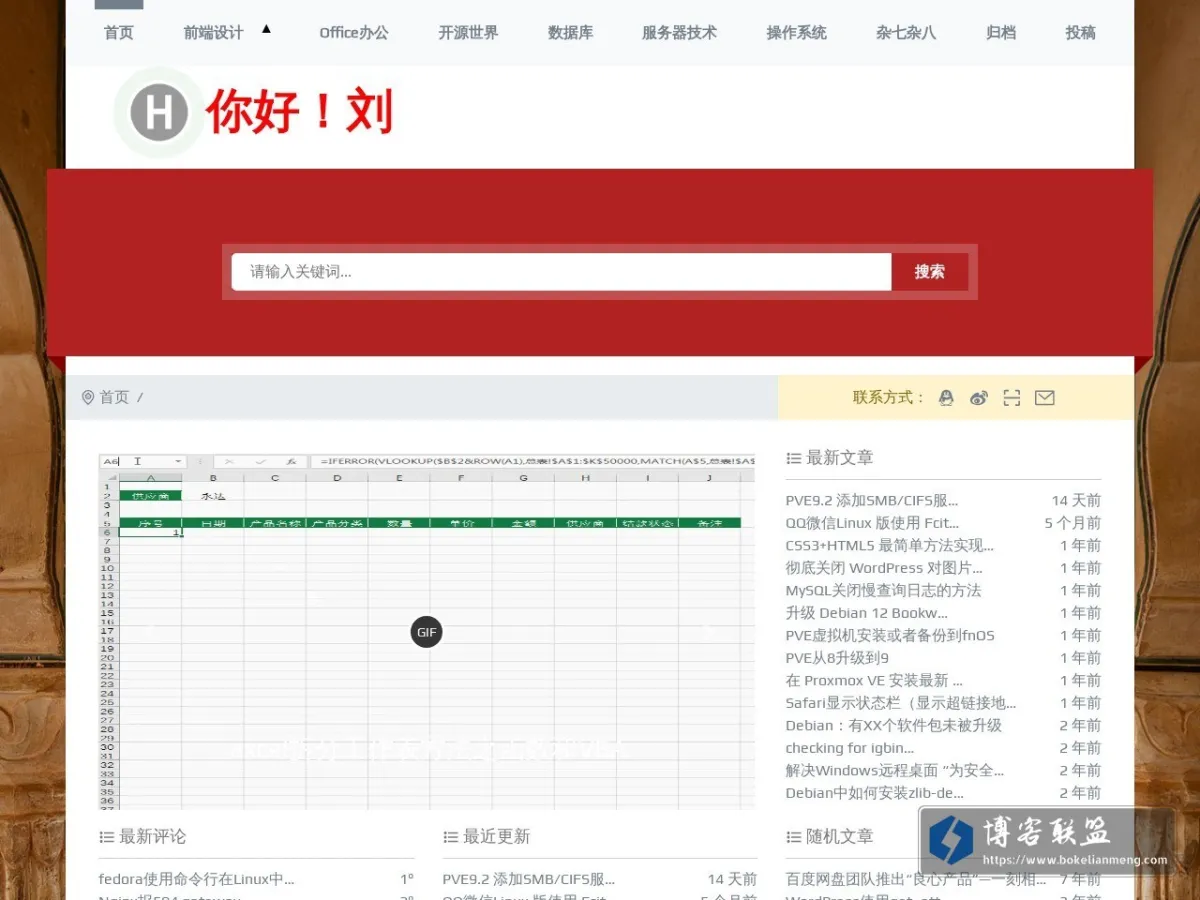The width and height of the screenshot is (1200, 900).
Task: Focus the 请输入关键词 search field
Action: pyautogui.click(x=561, y=272)
